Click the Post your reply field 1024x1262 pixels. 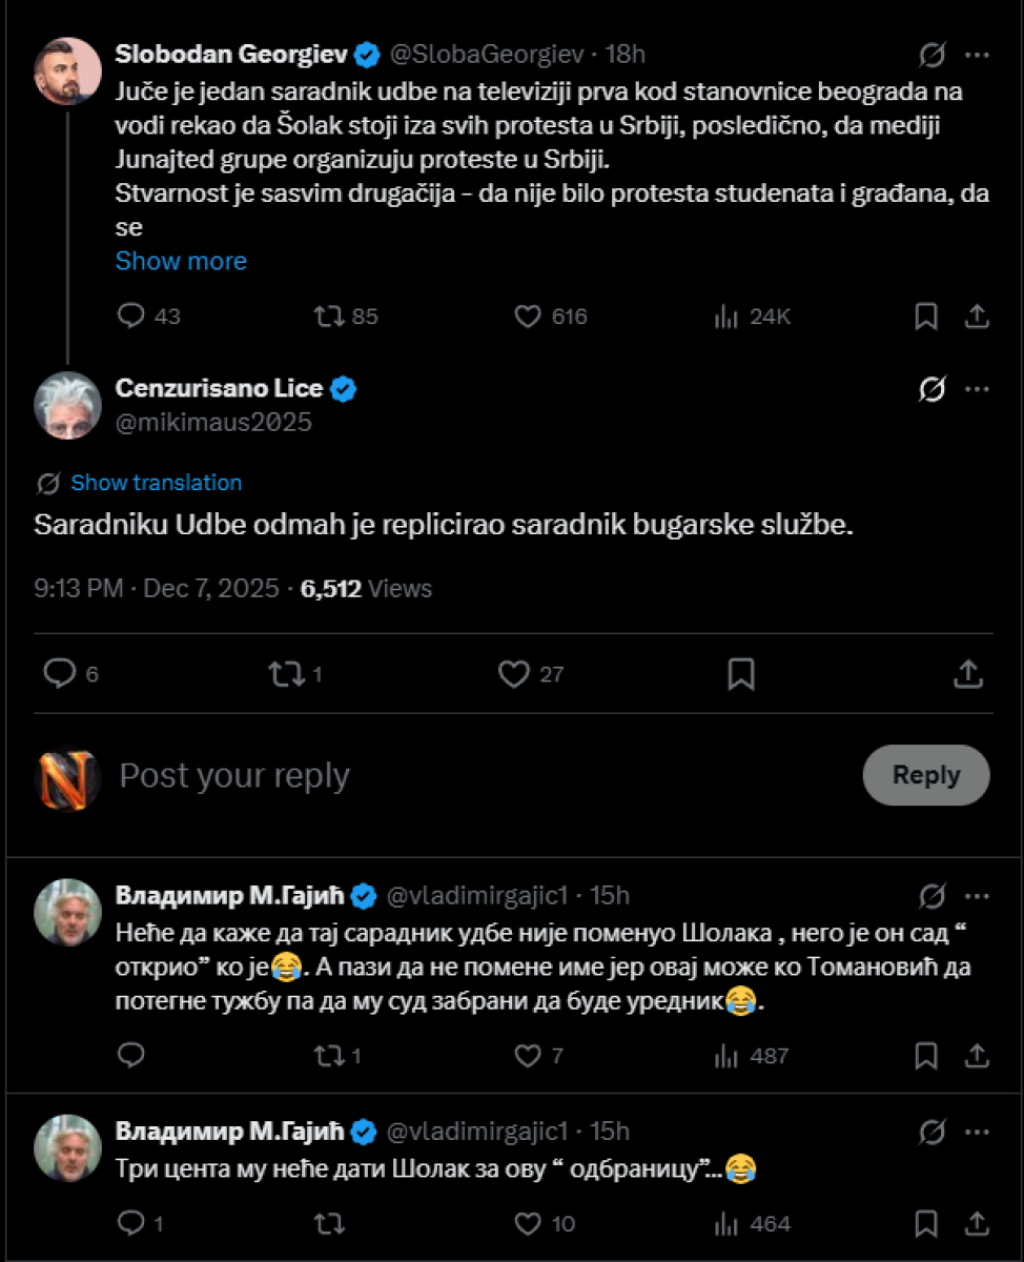coord(235,776)
